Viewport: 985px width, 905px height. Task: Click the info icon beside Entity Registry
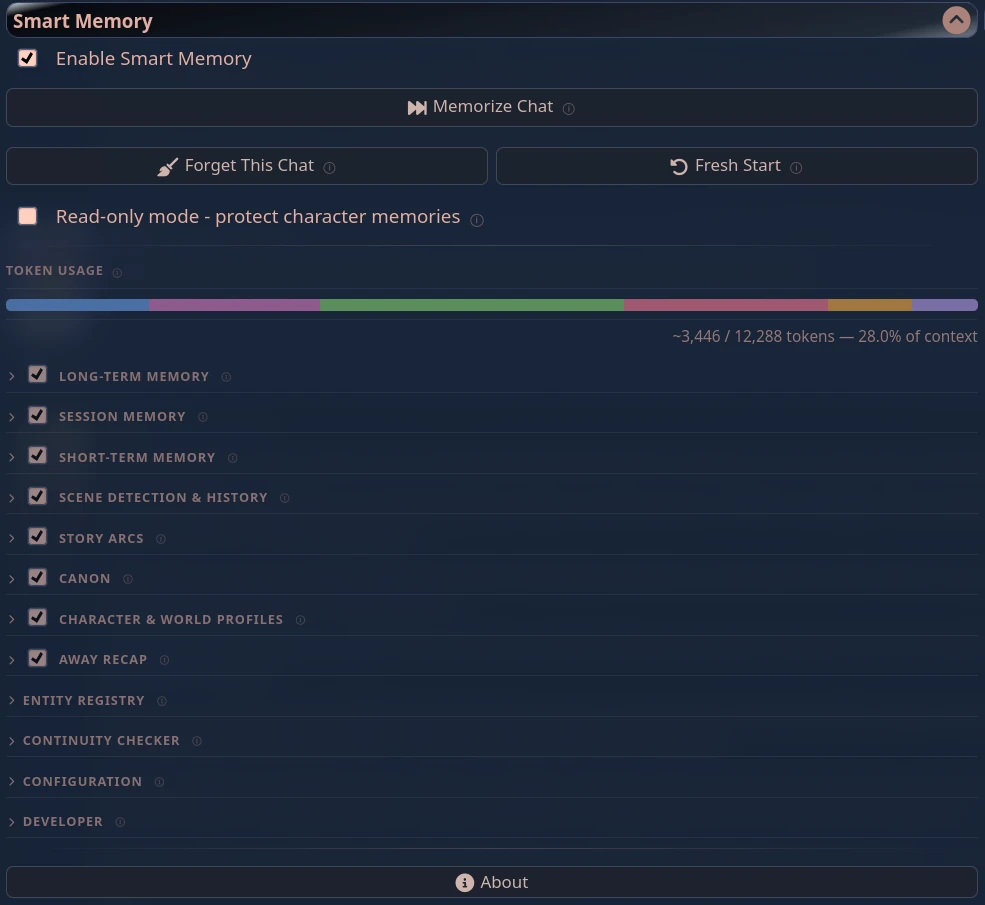[x=161, y=701]
